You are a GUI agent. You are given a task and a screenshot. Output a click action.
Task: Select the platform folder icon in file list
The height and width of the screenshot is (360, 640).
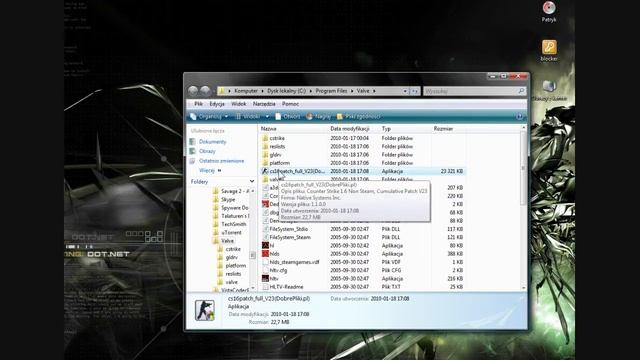point(265,163)
